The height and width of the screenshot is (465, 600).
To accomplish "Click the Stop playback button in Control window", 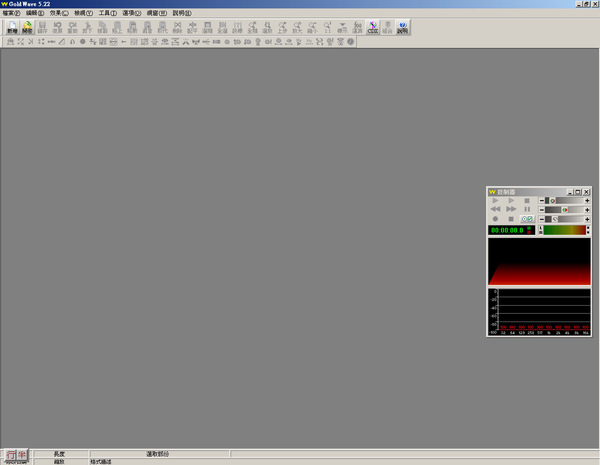I will click(x=527, y=201).
